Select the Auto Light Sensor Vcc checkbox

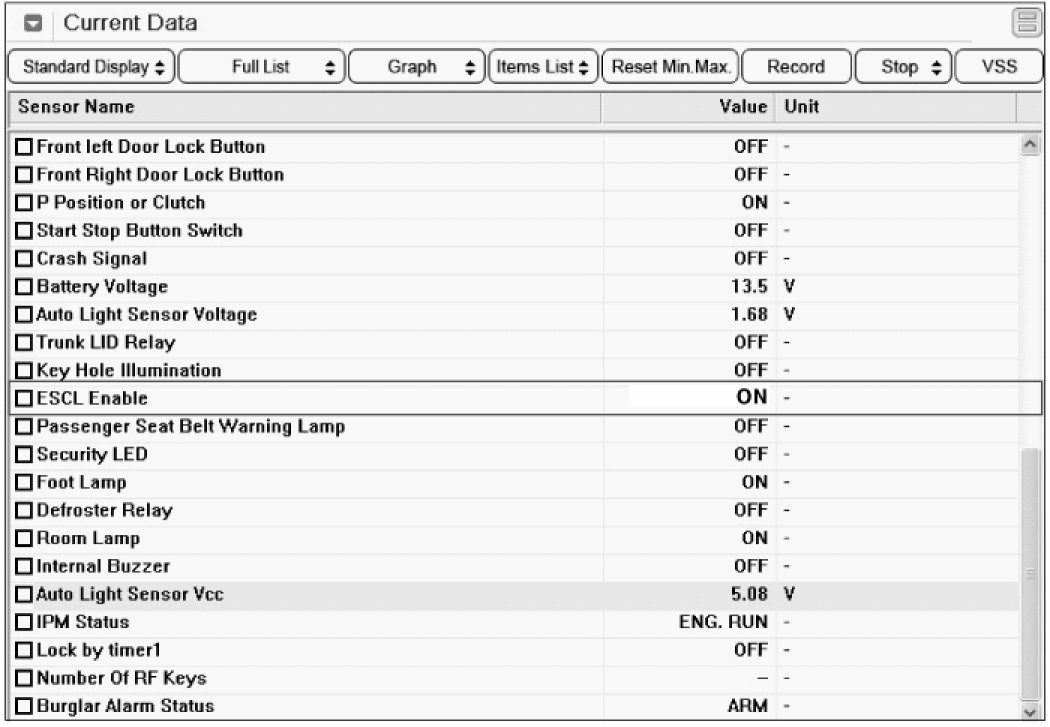pos(25,595)
